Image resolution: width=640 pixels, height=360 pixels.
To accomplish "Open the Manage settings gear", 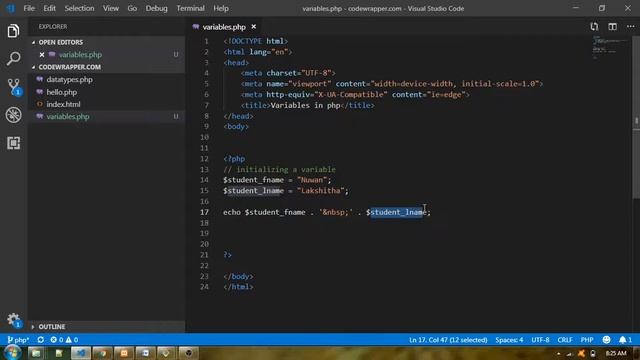I will (x=13, y=320).
